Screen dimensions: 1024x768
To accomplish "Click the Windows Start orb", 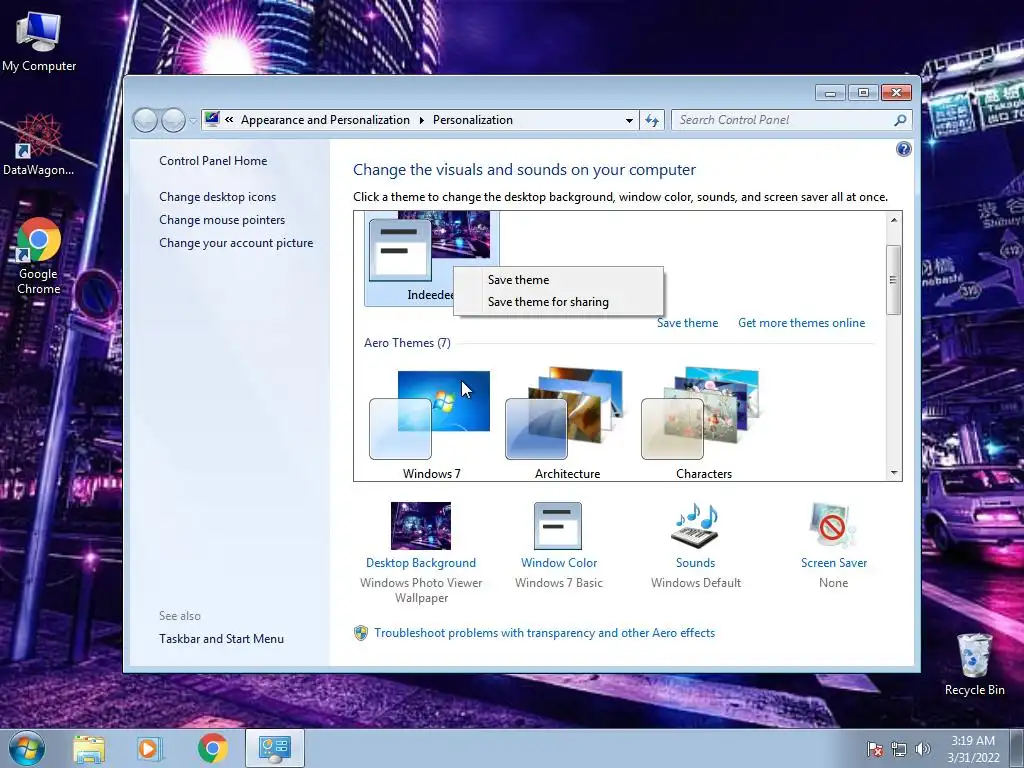I will click(26, 748).
